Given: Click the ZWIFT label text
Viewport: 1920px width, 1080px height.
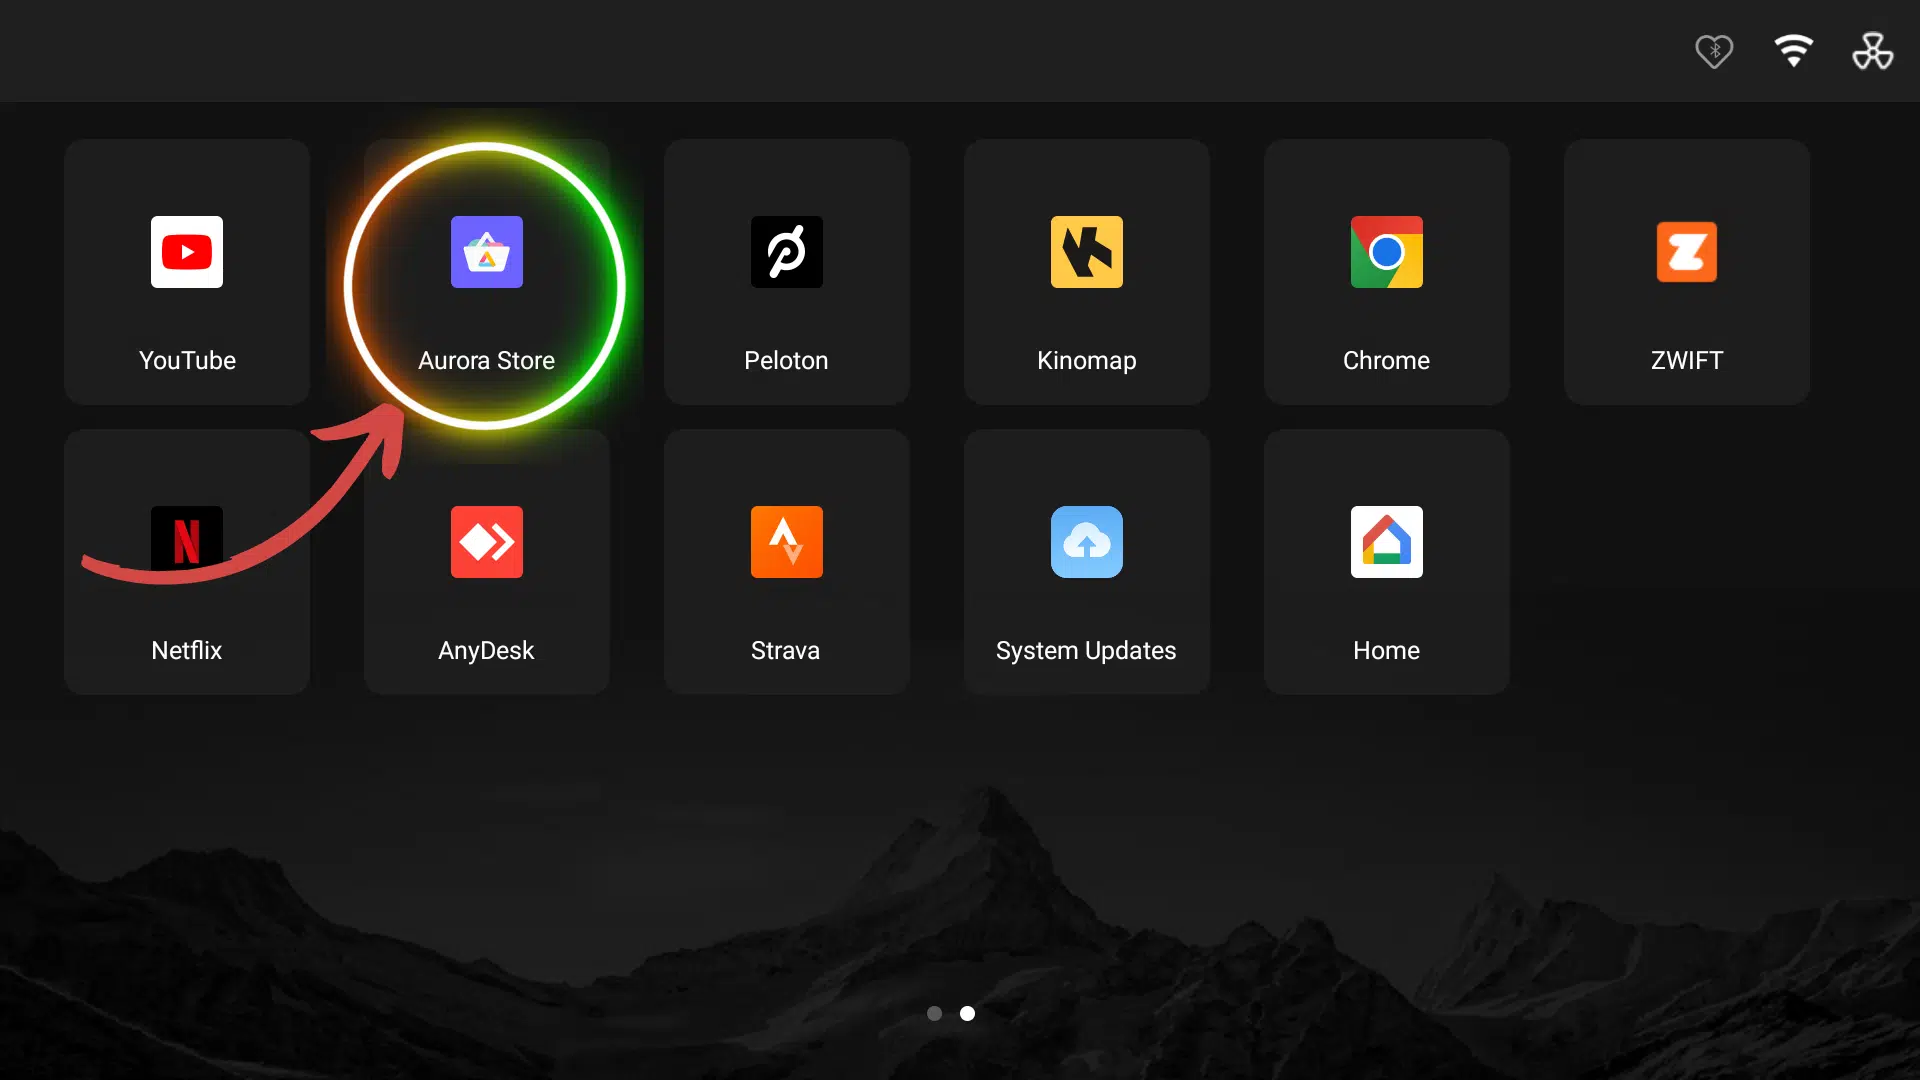Looking at the screenshot, I should pyautogui.click(x=1687, y=360).
